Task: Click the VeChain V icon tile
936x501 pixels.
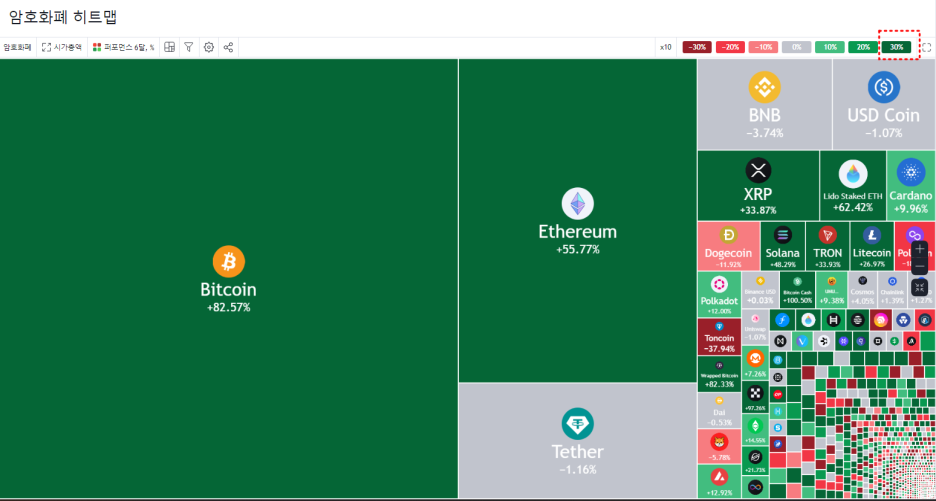Action: click(802, 342)
